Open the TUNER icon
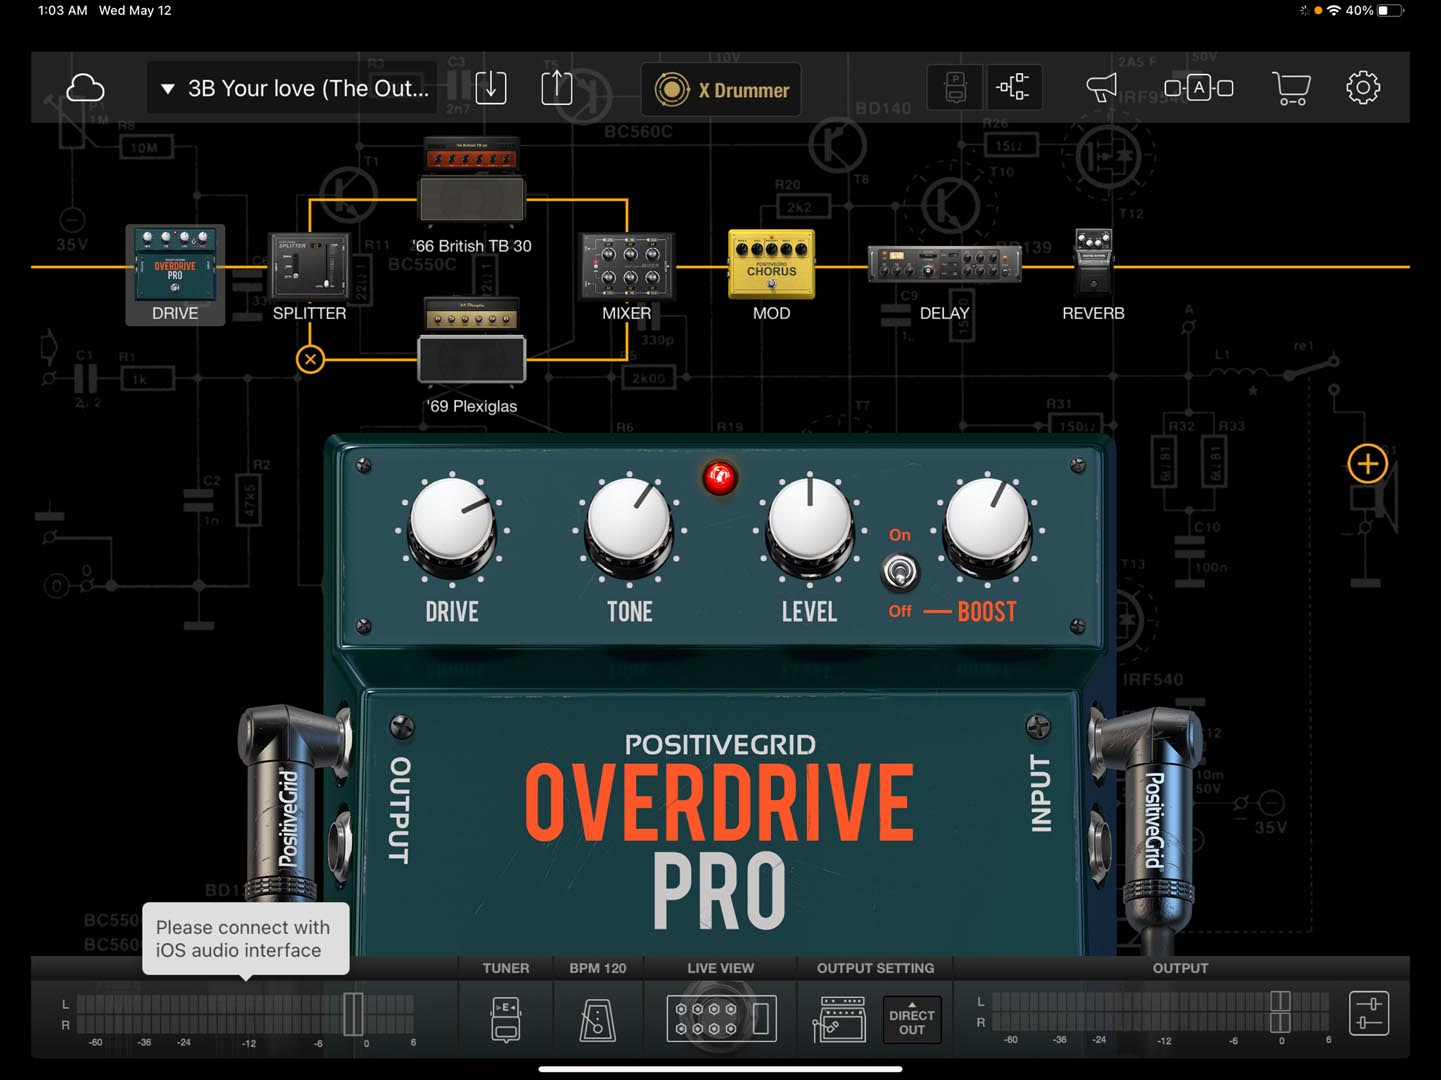 pos(506,1019)
